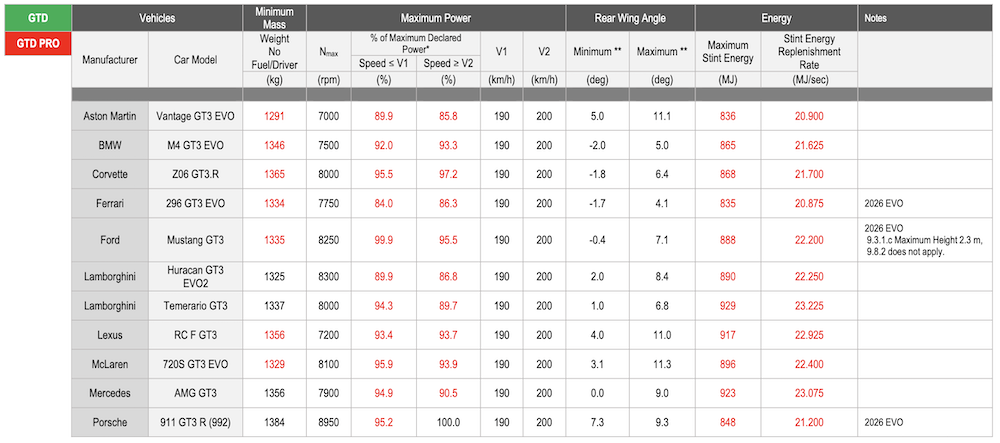Viewport: 1000px width, 443px height.
Task: Click the Aston Martin manufacturer cell
Action: coord(110,117)
